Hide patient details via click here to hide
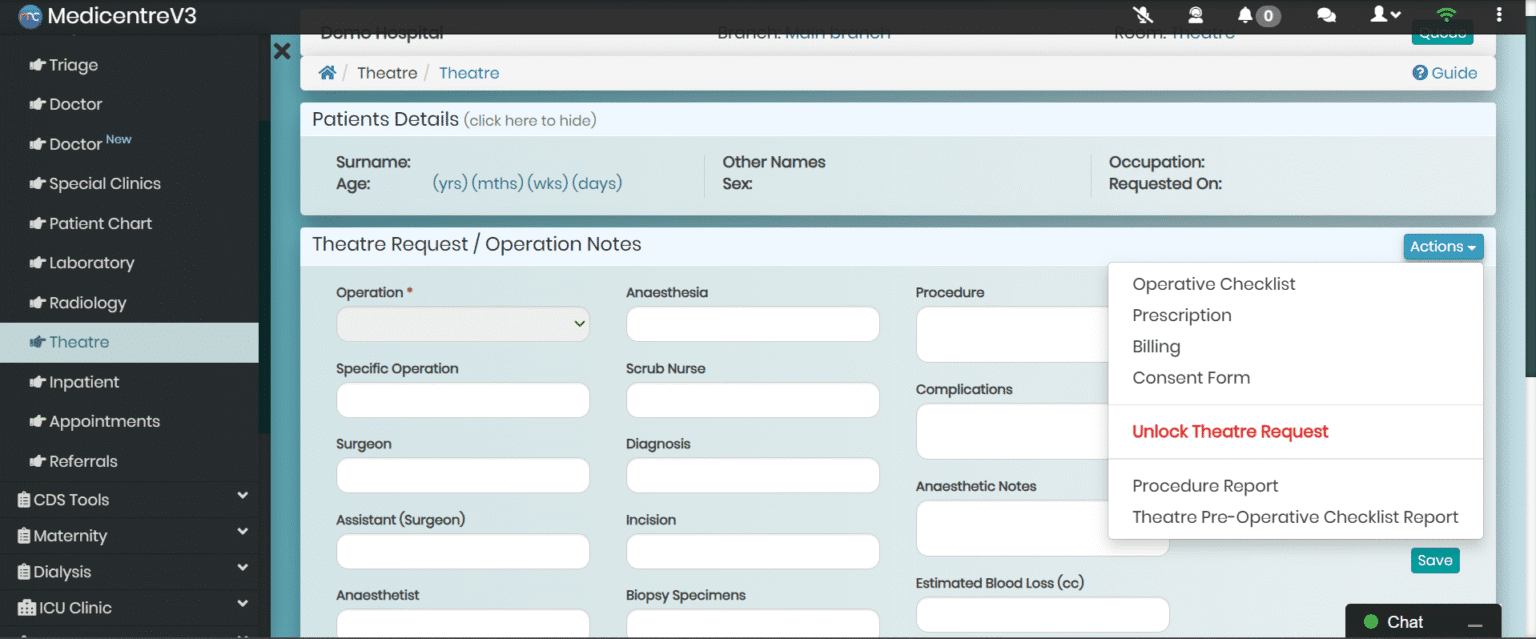 (530, 121)
